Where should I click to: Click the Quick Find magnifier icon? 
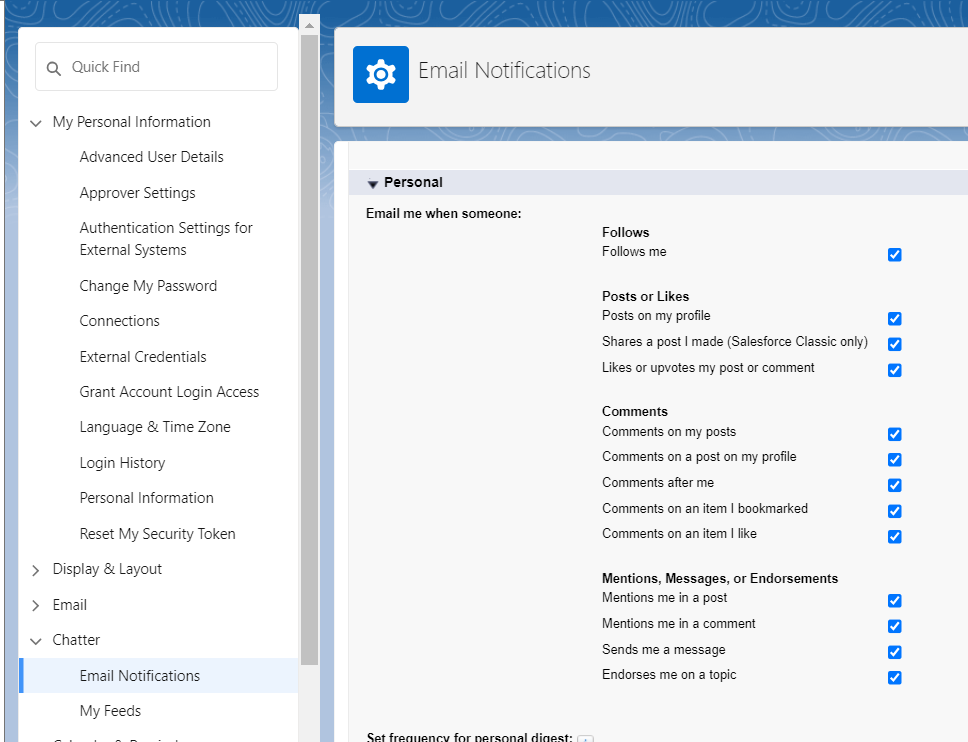[x=54, y=69]
